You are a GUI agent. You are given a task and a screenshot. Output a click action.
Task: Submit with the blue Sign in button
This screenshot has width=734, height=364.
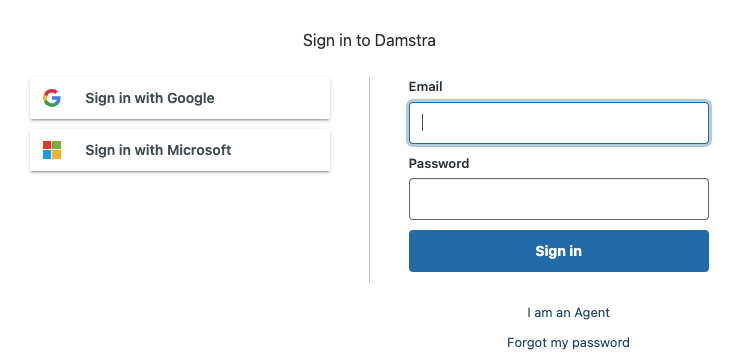click(x=559, y=251)
